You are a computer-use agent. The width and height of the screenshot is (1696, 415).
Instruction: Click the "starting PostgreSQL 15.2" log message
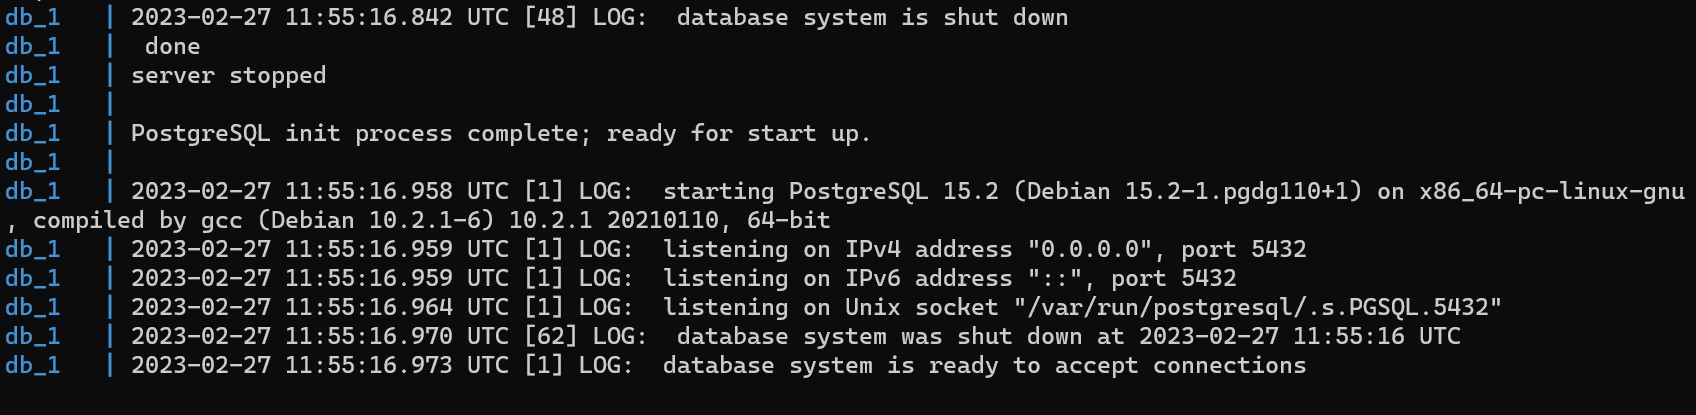point(830,192)
